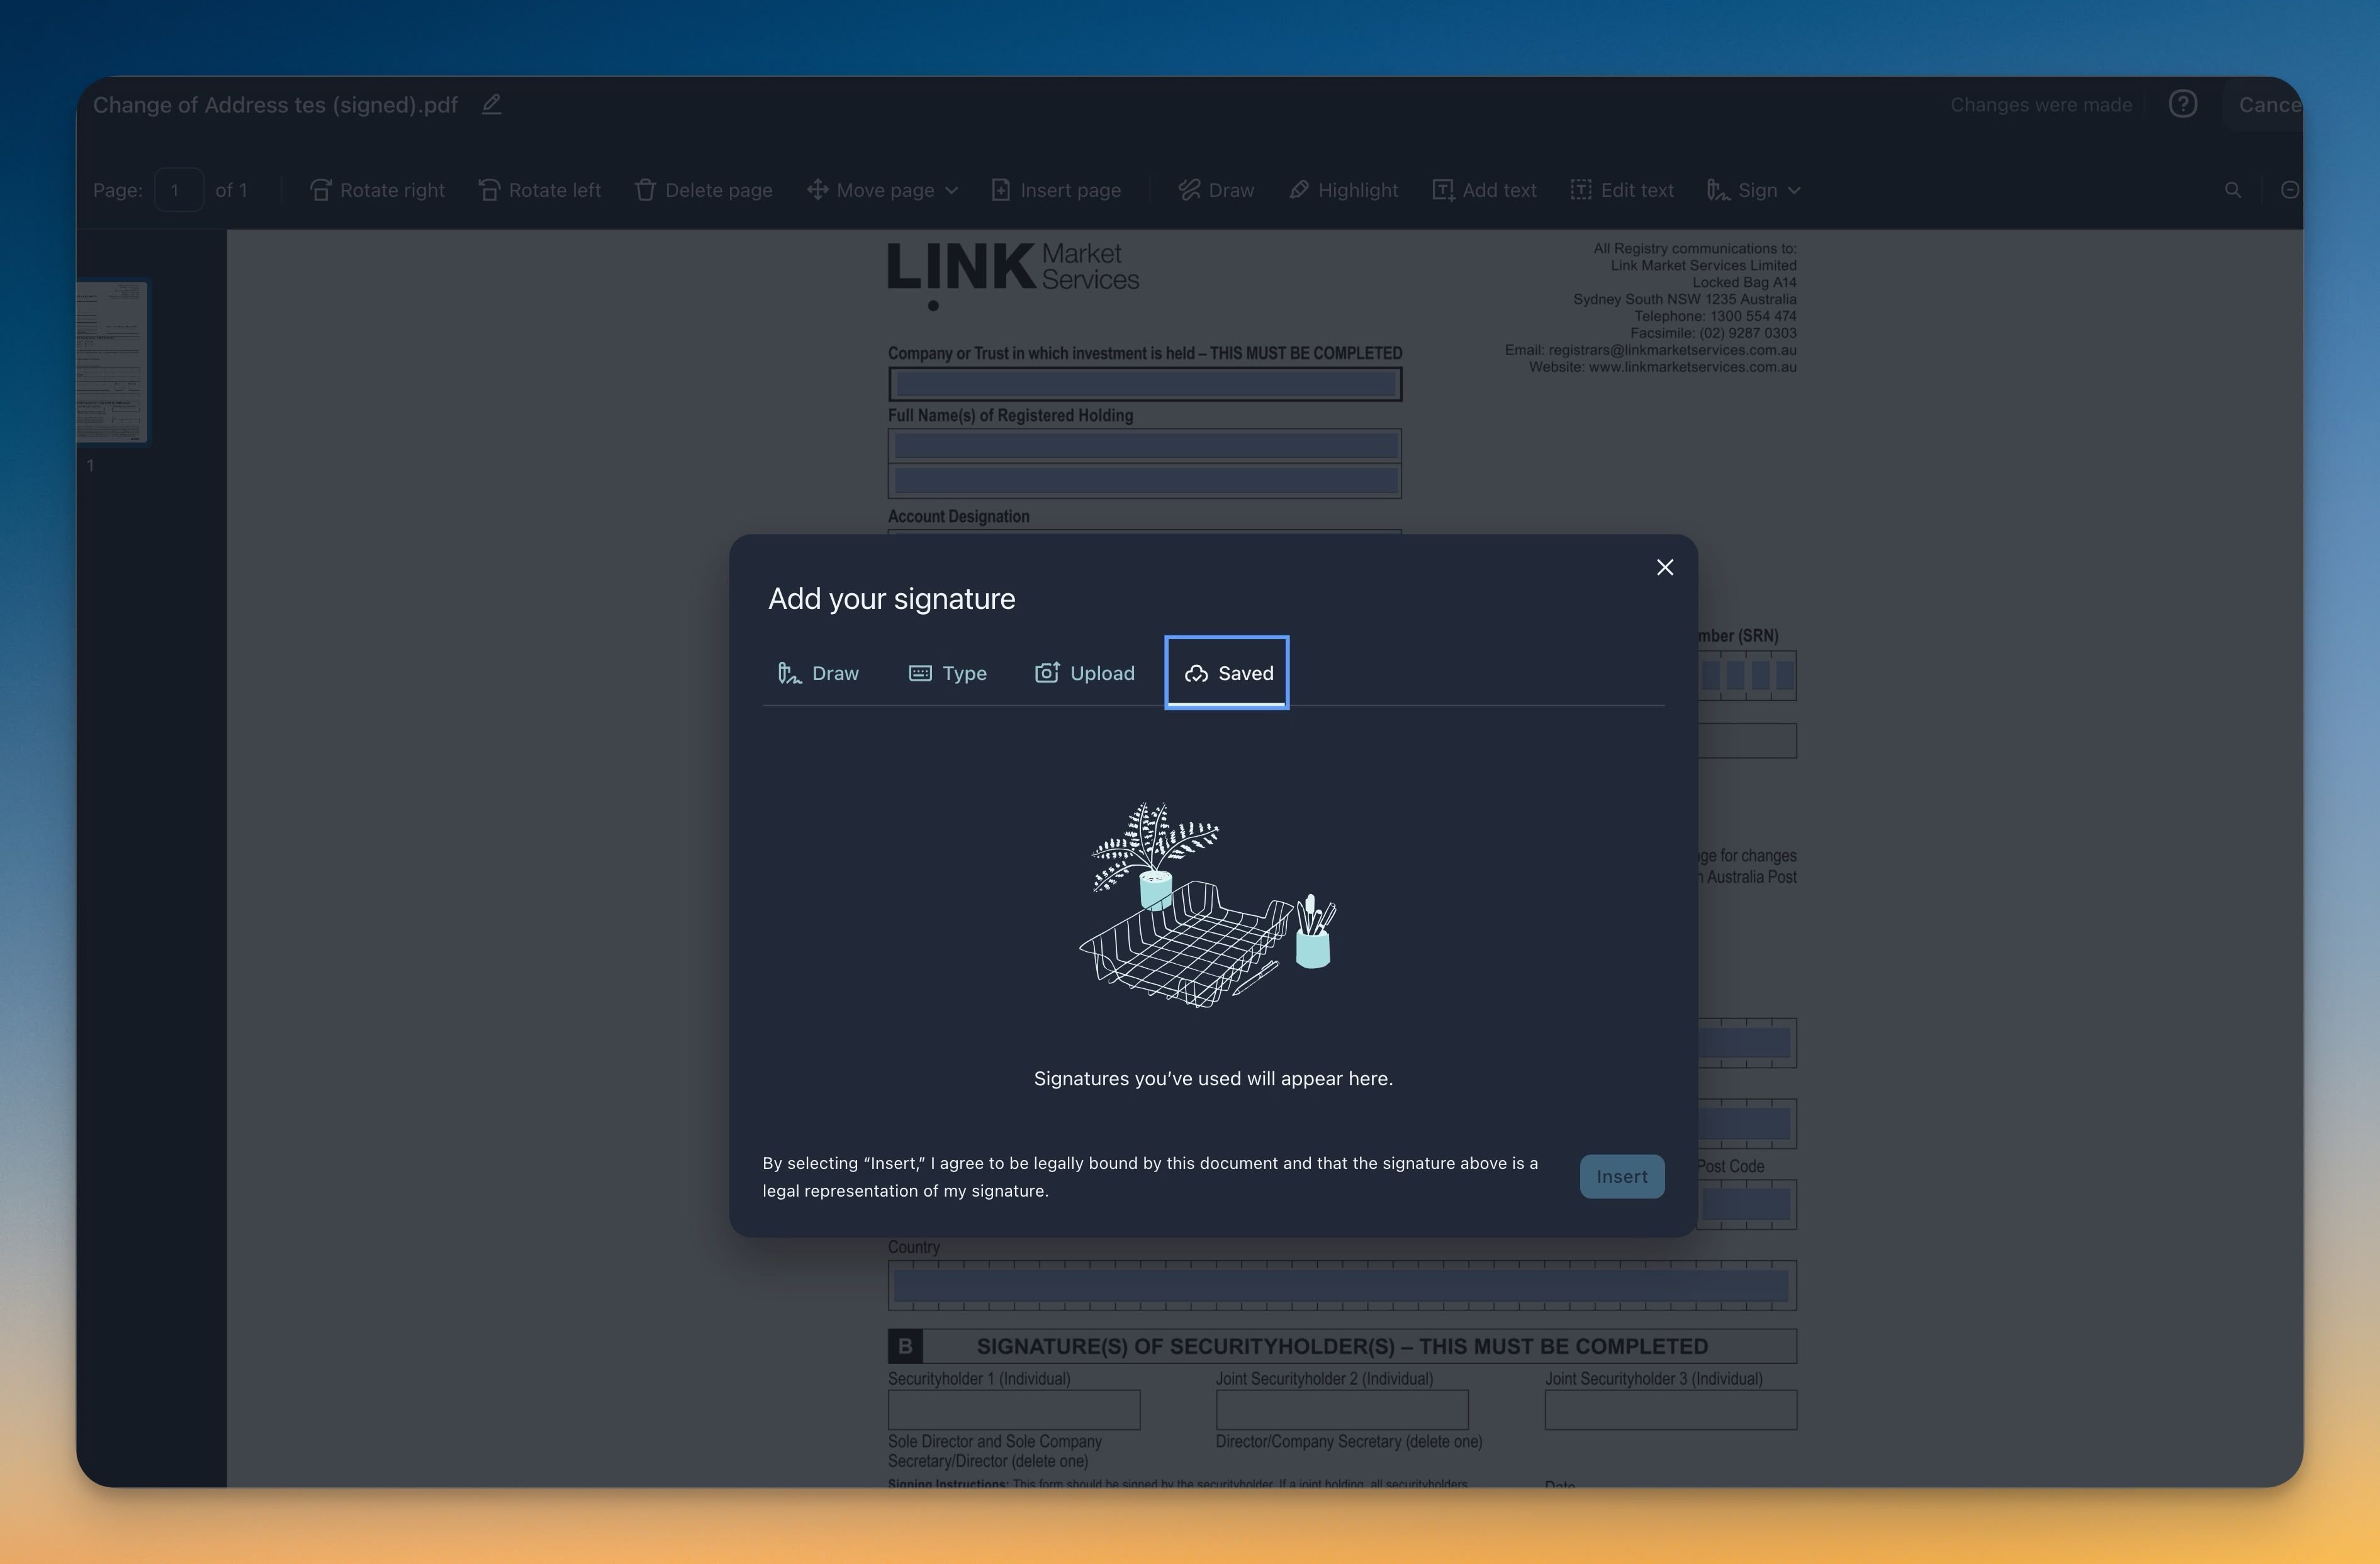Open the help question mark icon
The width and height of the screenshot is (2380, 1564).
(x=2182, y=105)
